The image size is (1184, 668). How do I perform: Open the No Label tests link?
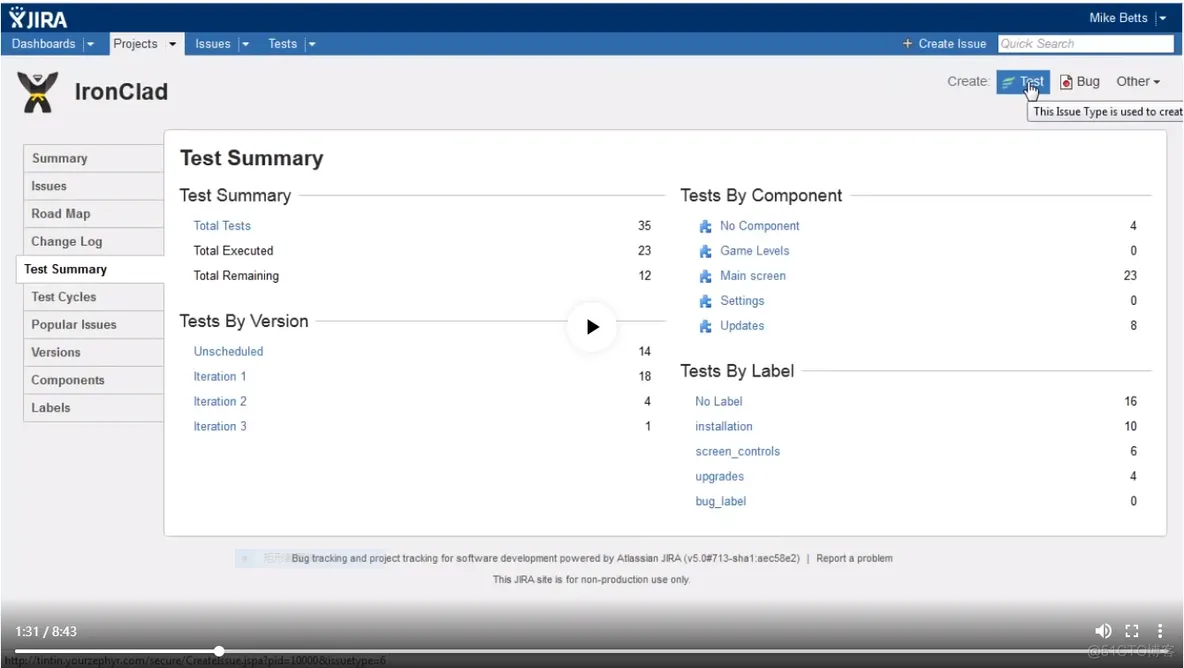[719, 402]
